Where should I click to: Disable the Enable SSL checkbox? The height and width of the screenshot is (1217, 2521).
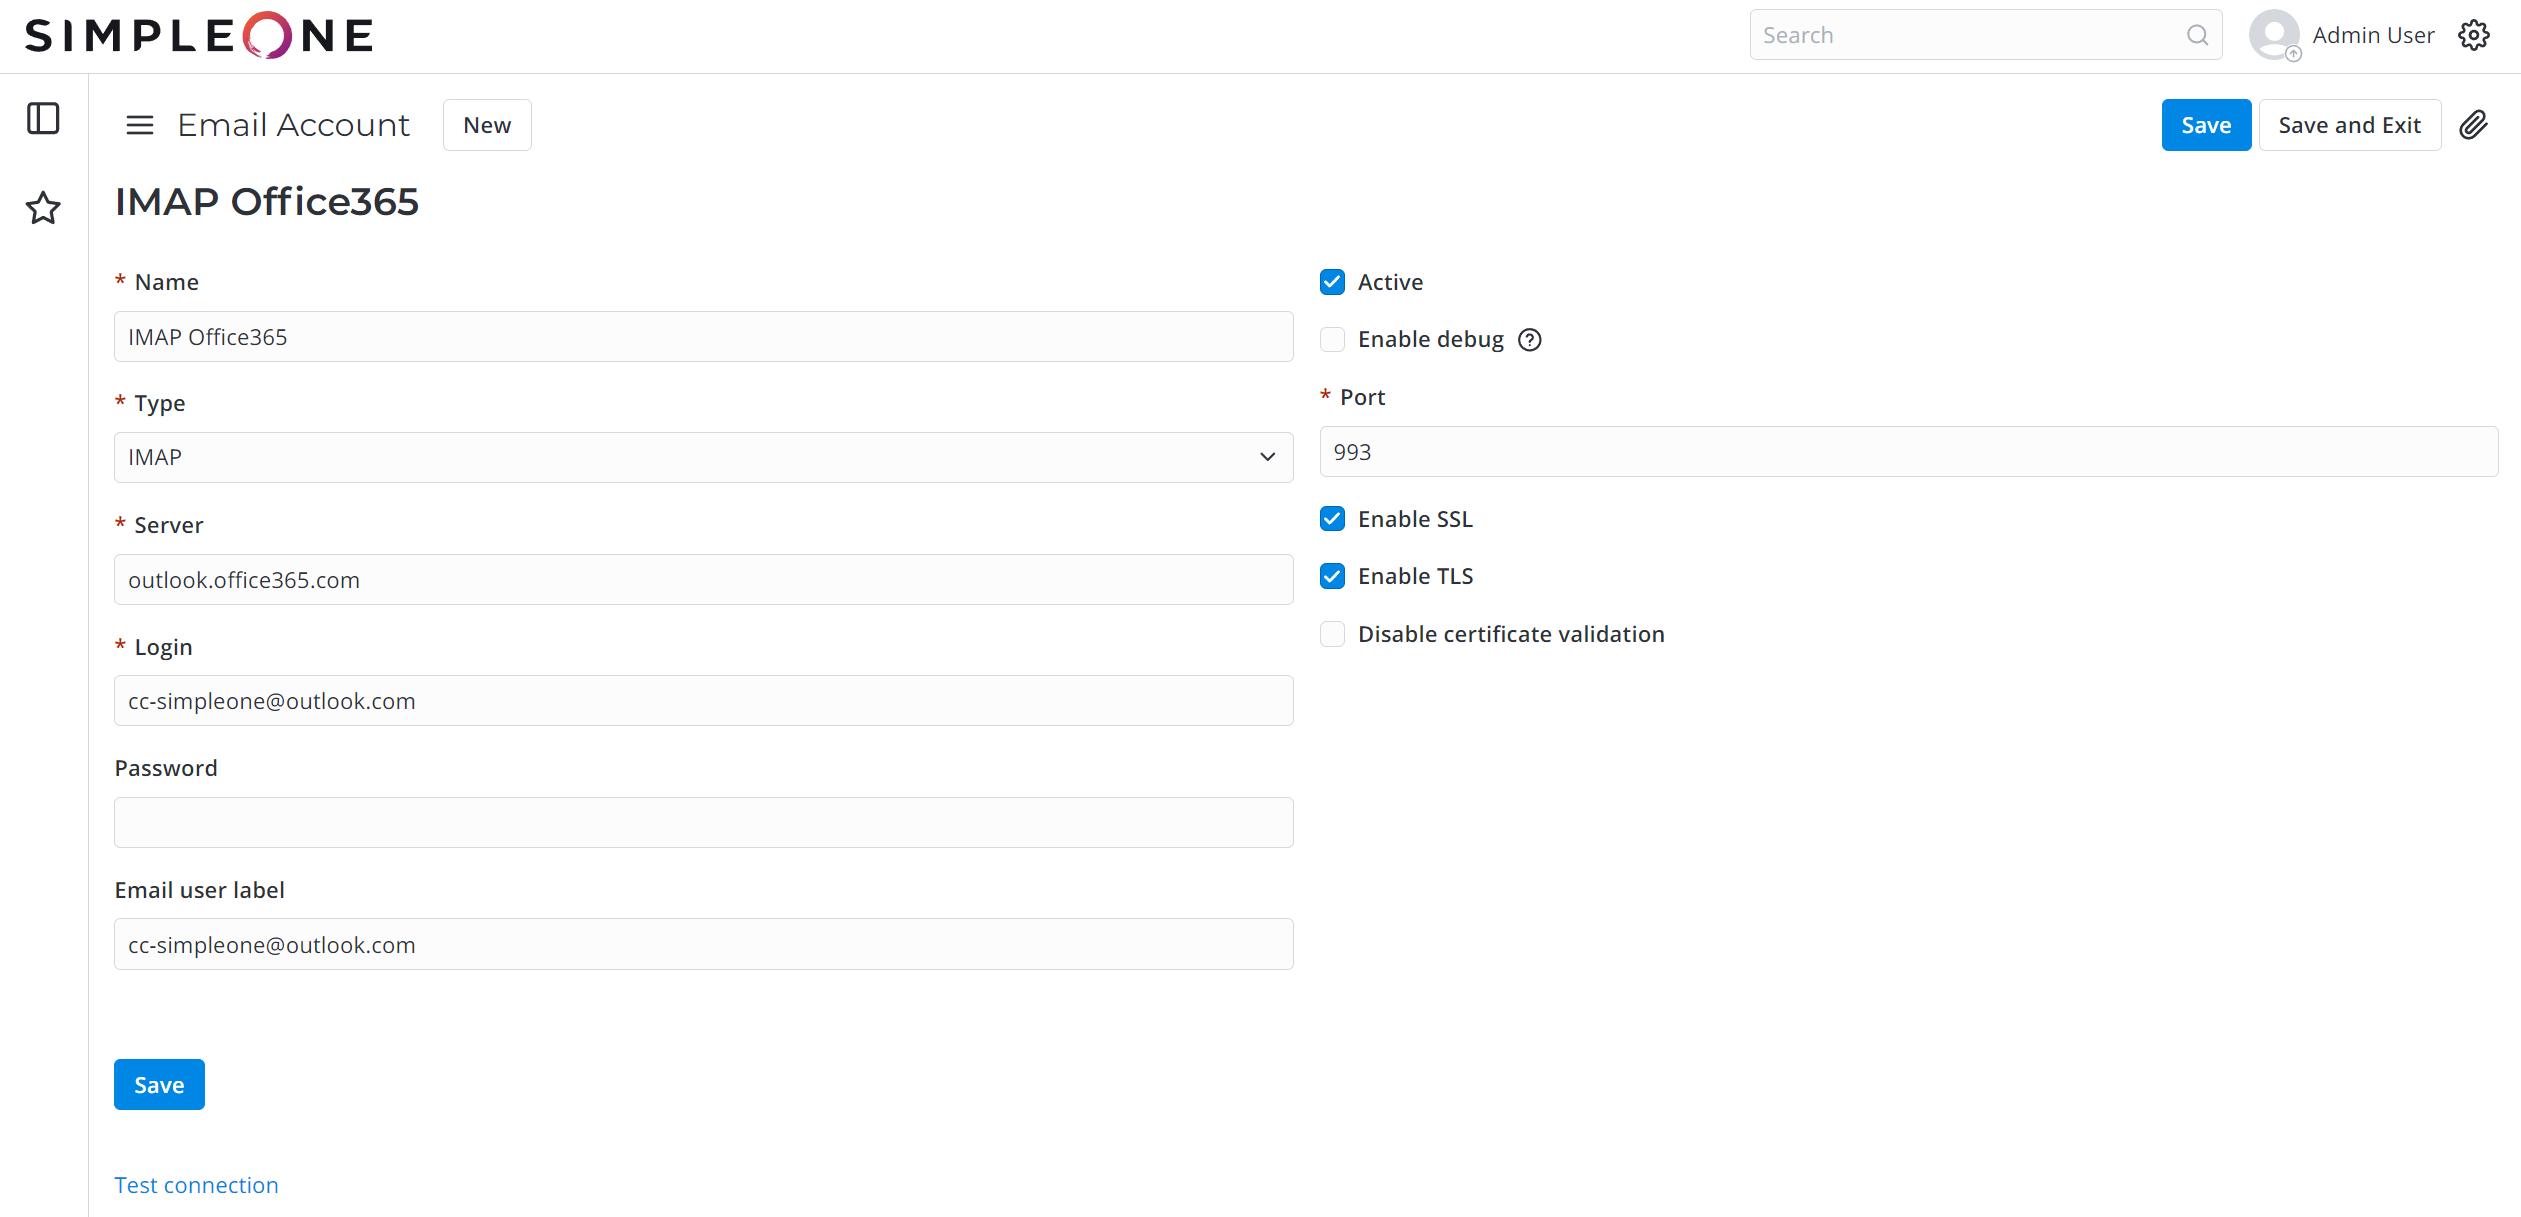click(x=1332, y=519)
